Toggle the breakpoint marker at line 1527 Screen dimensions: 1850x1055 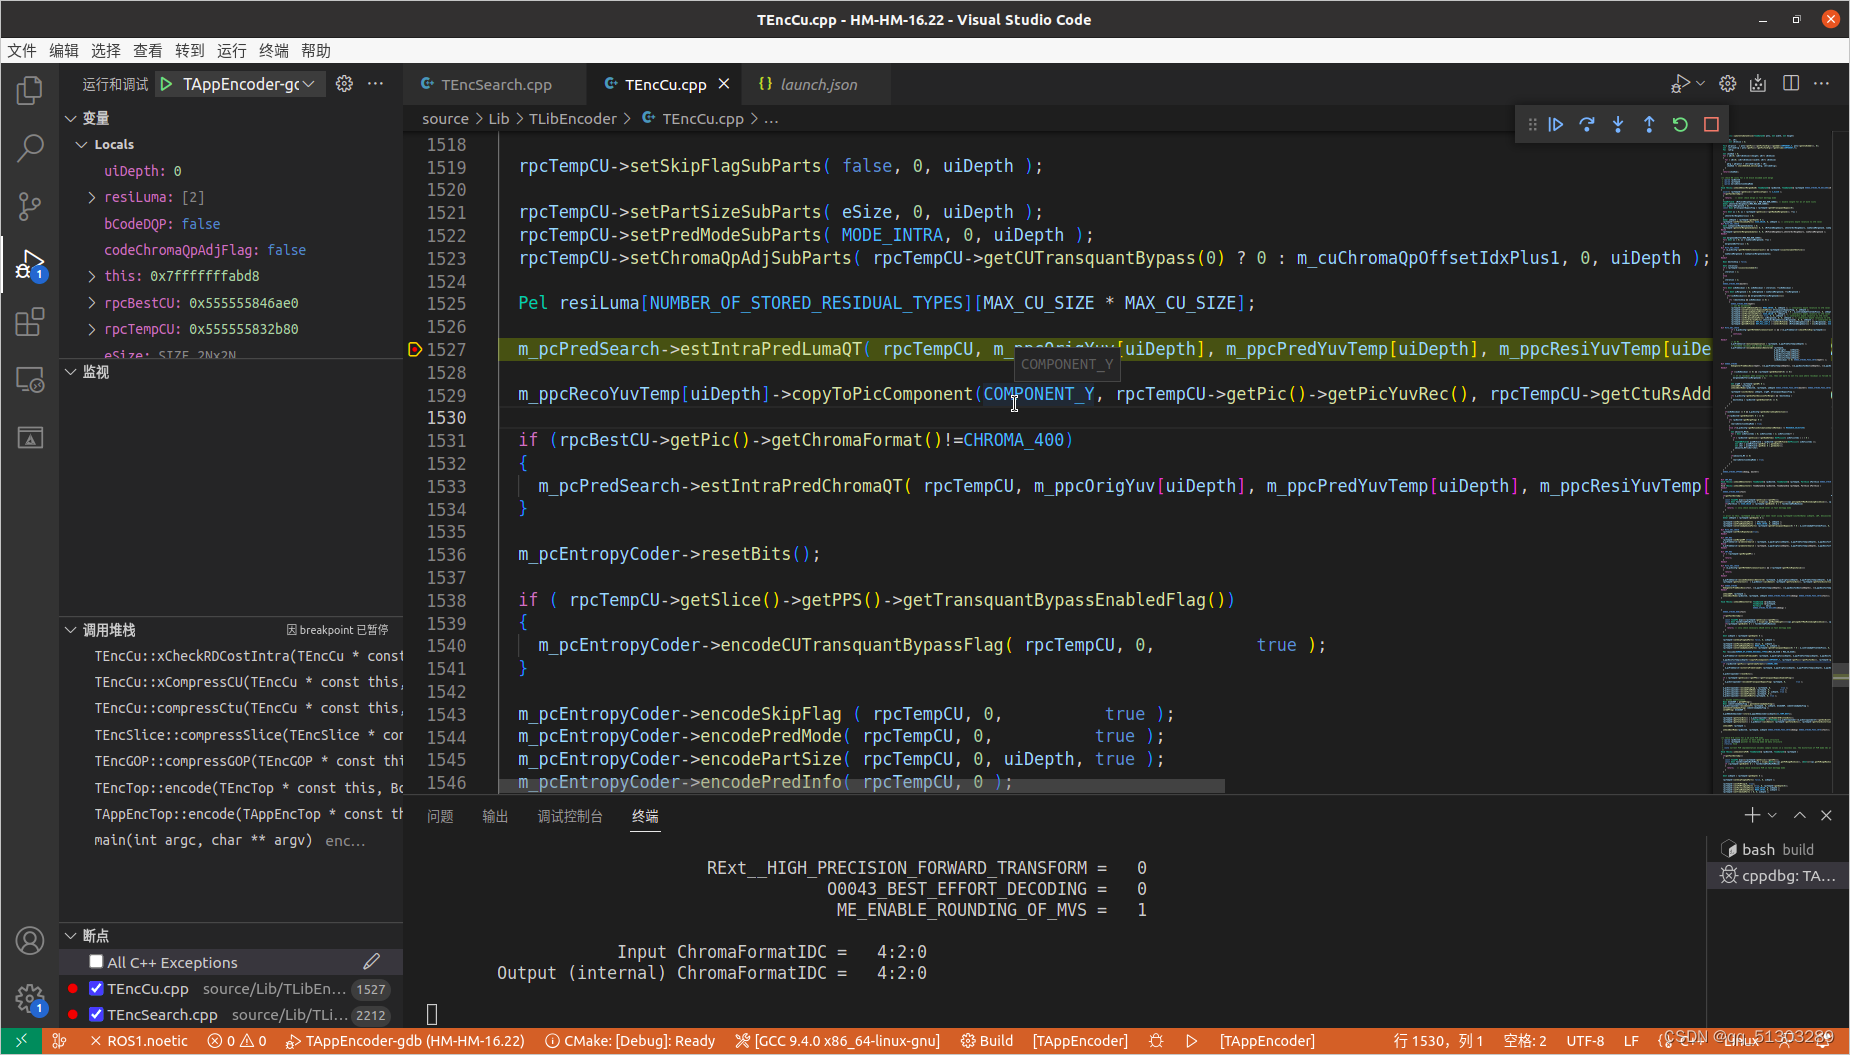(x=415, y=349)
